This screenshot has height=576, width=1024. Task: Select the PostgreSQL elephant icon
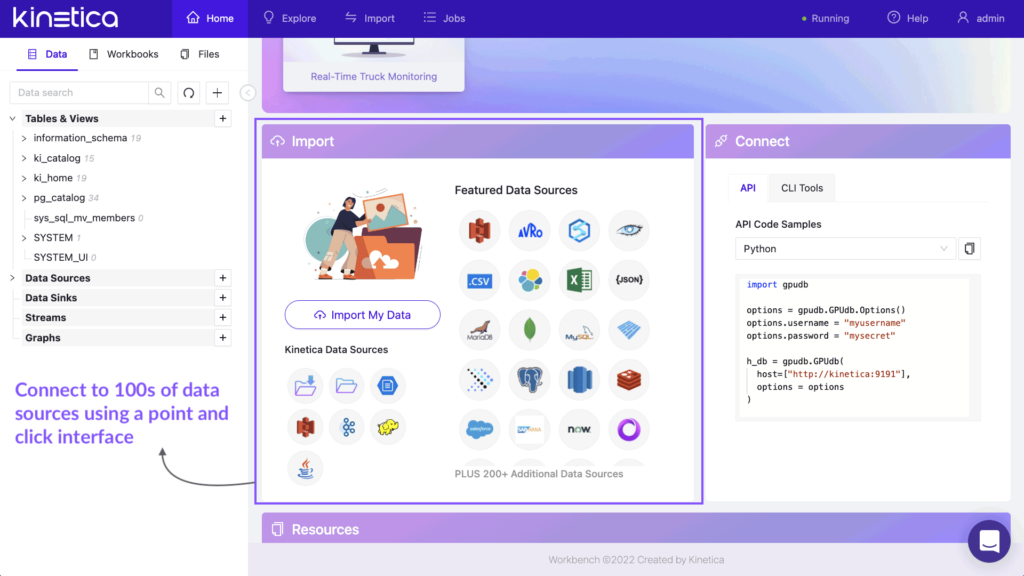(530, 380)
